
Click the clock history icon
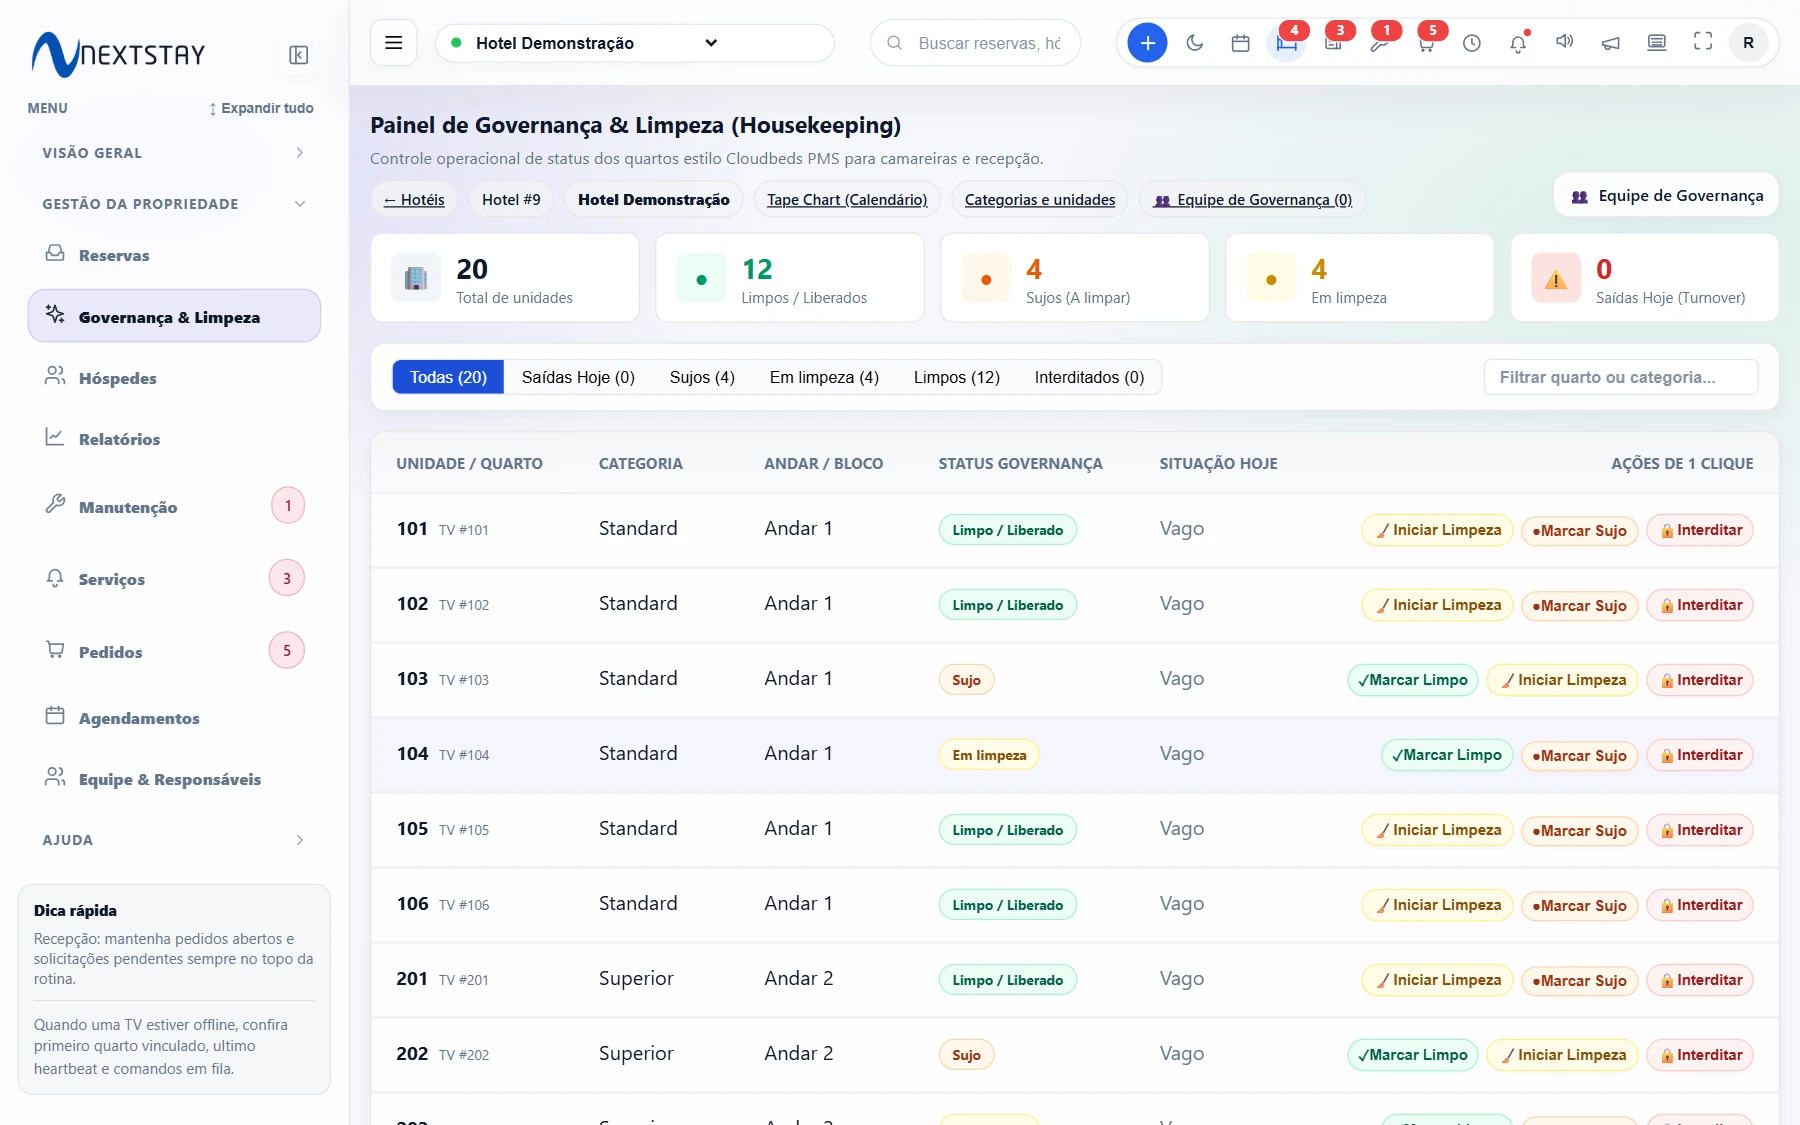[1472, 43]
